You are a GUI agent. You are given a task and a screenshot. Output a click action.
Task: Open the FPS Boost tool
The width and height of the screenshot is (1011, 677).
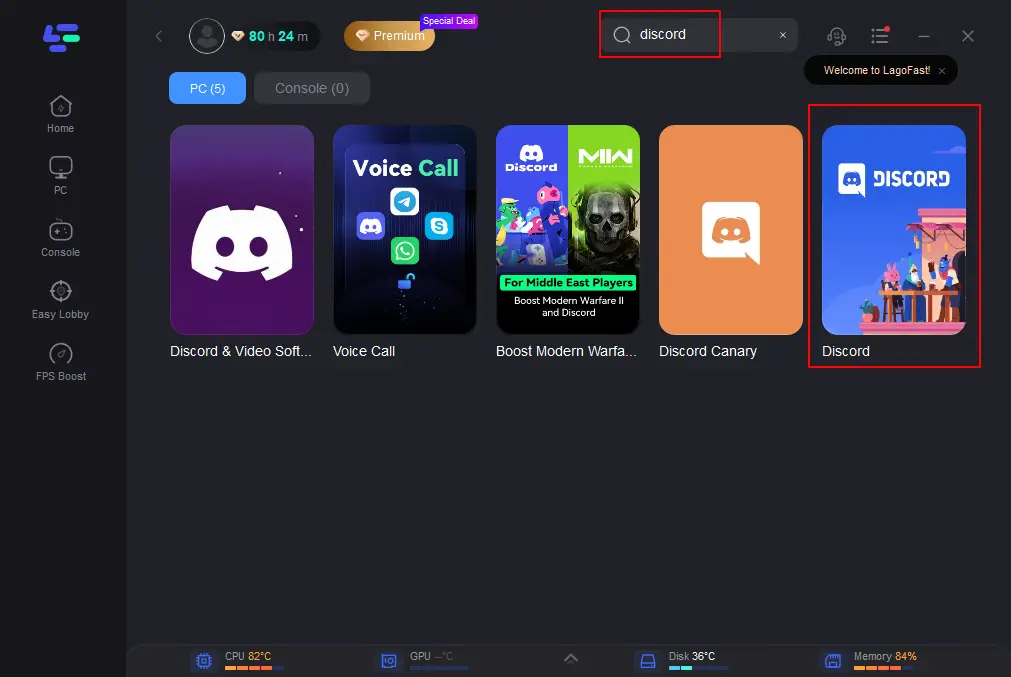tap(60, 361)
